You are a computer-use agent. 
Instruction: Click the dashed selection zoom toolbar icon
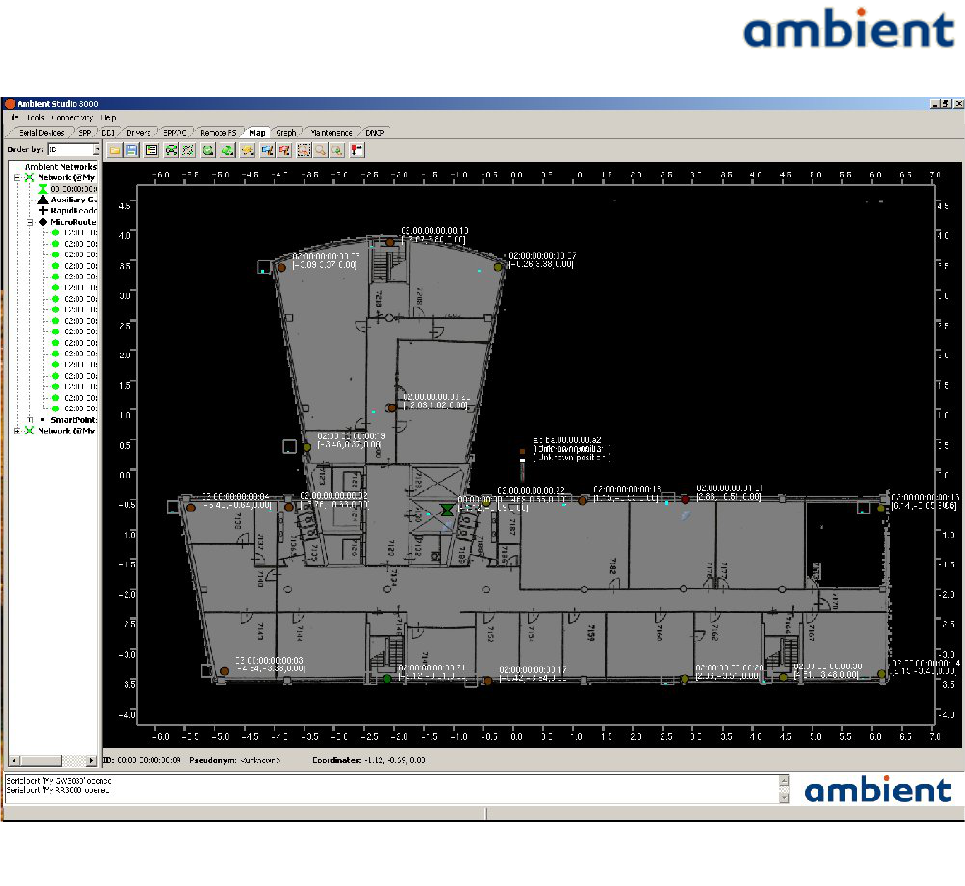[x=303, y=150]
